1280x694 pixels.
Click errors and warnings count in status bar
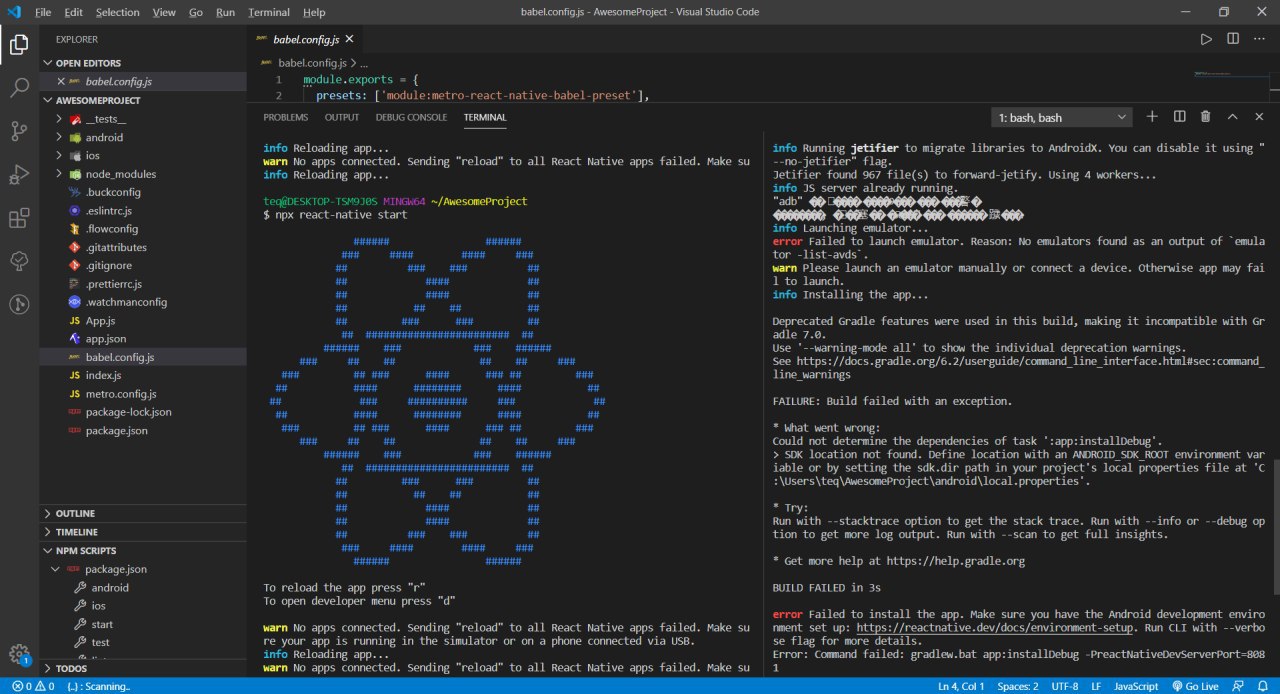point(32,686)
